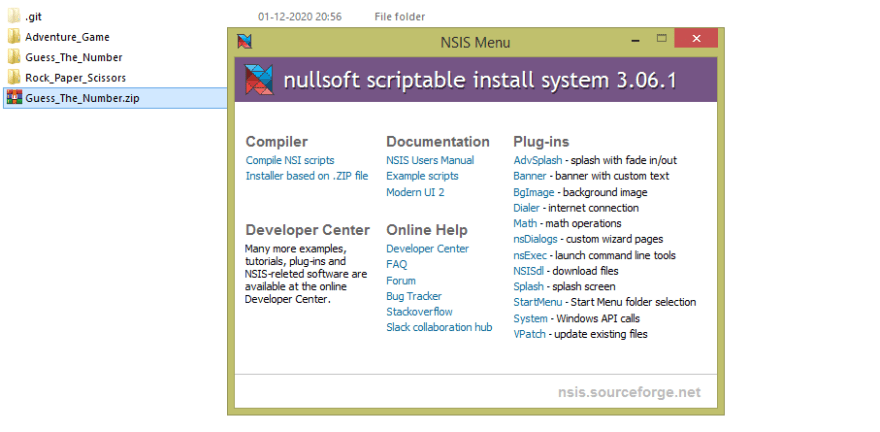
Task: Open the Stackoverflow link
Action: pyautogui.click(x=419, y=311)
